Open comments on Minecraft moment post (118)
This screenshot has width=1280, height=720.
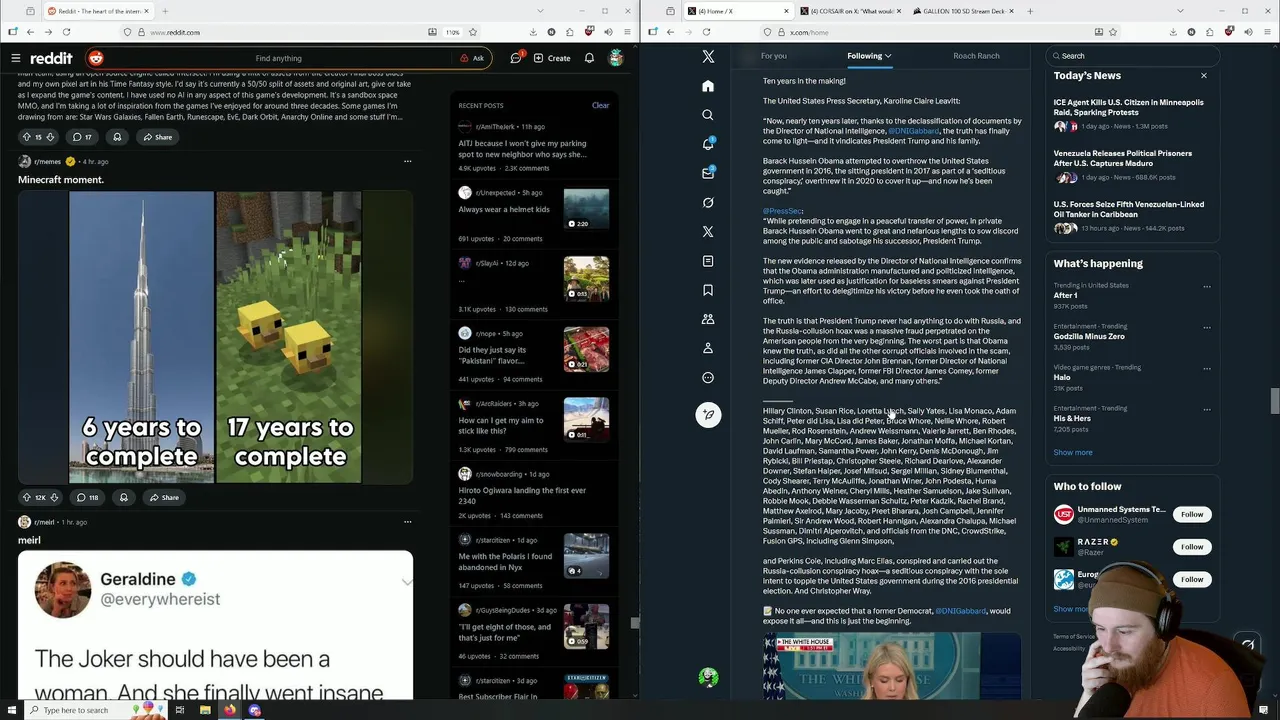(x=86, y=497)
